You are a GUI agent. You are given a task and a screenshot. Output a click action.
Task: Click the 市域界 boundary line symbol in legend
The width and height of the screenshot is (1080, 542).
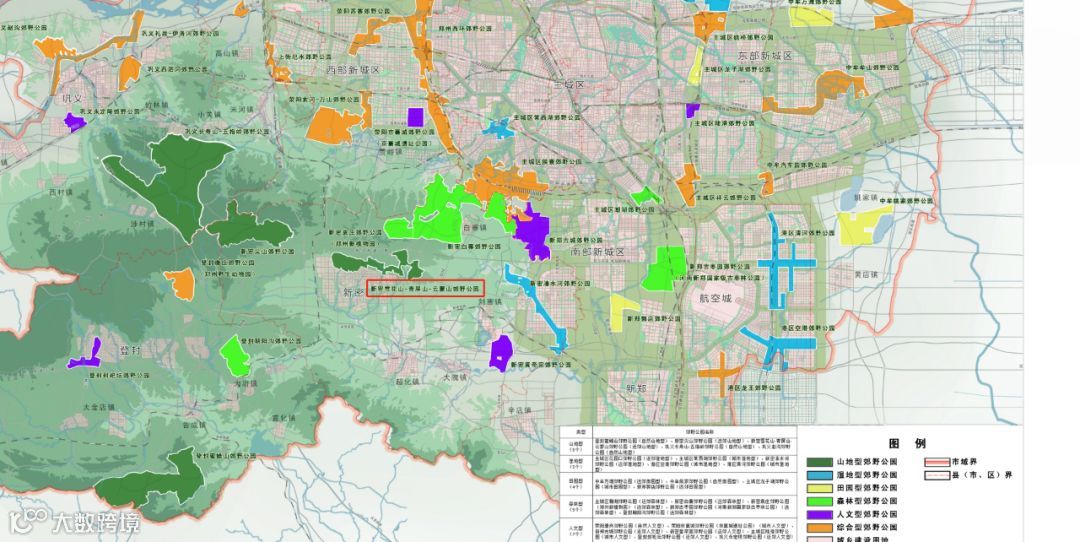(x=937, y=462)
